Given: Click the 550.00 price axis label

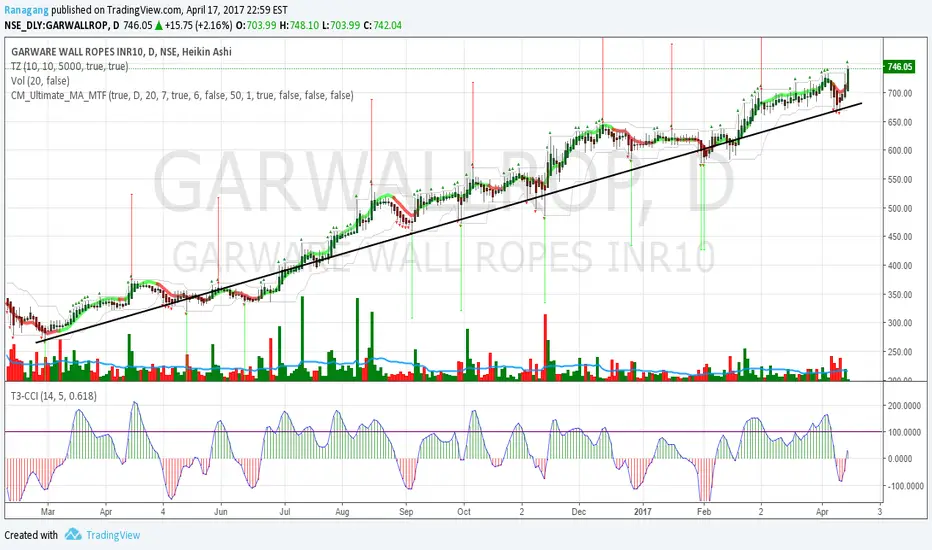Looking at the screenshot, I should point(900,180).
